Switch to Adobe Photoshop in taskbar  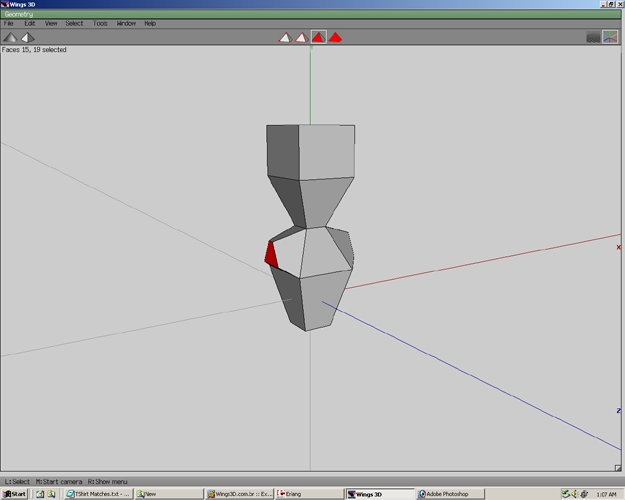[450, 494]
